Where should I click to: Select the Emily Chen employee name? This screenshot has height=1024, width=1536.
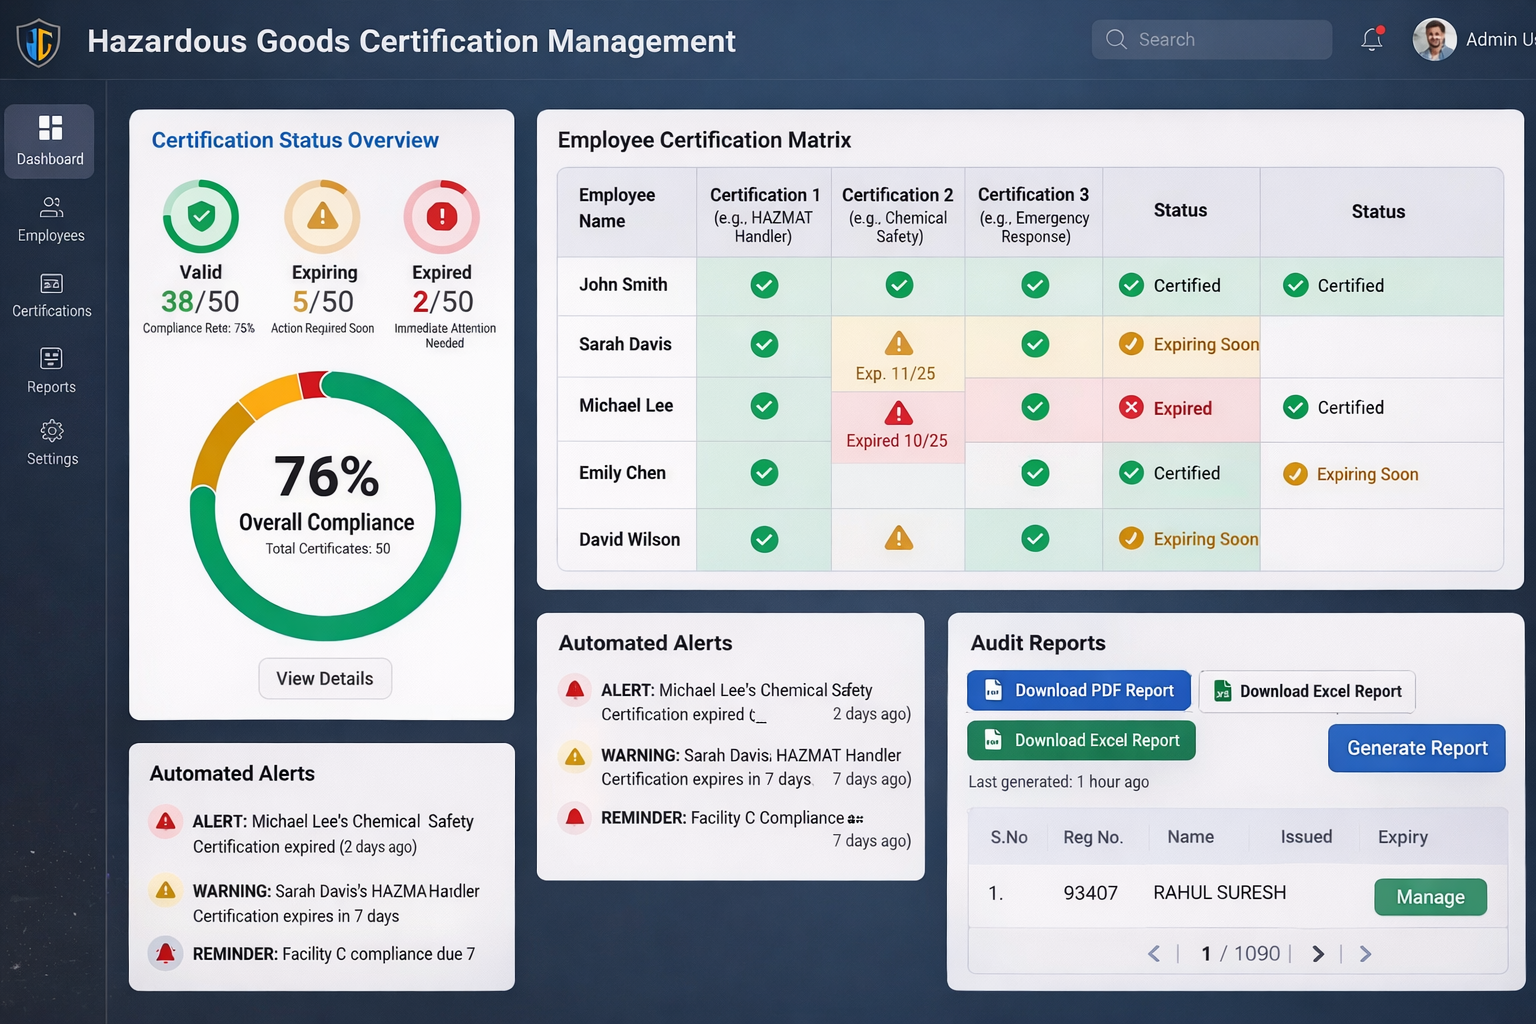[622, 473]
